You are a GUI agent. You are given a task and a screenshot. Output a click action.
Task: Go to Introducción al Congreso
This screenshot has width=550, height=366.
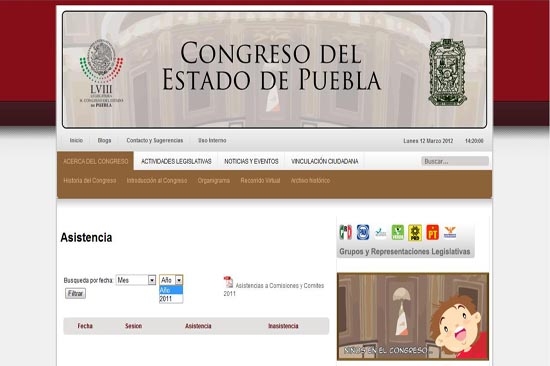point(157,181)
